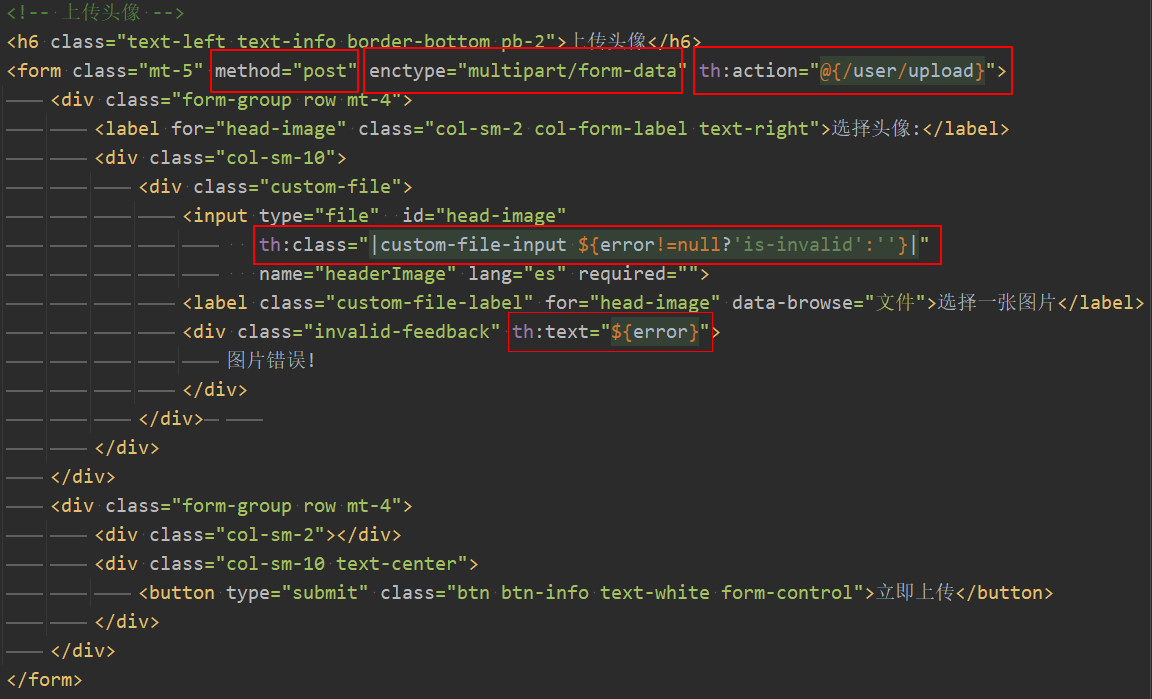Click the lang="es" attribute
This screenshot has height=699, width=1152.
(517, 274)
